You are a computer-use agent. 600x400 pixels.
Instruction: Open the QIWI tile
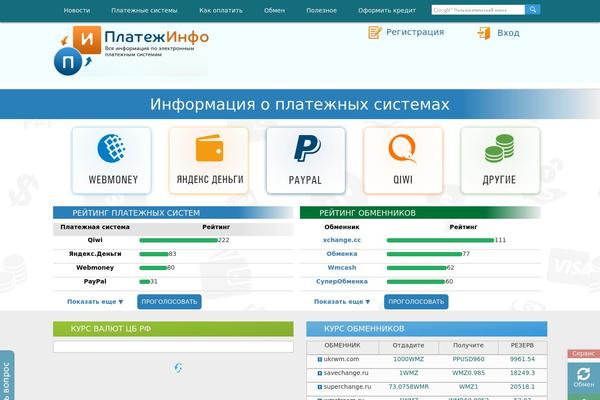[x=403, y=161]
